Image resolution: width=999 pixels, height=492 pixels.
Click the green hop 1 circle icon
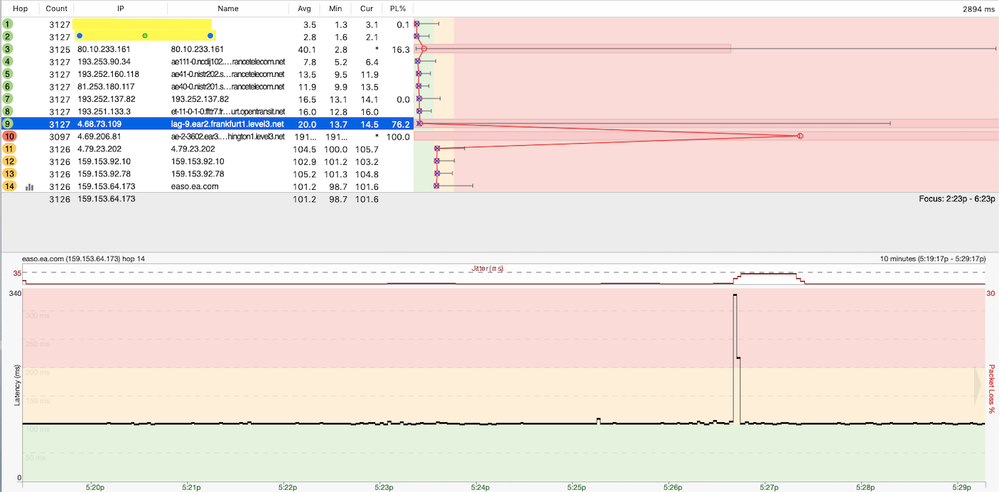point(8,23)
